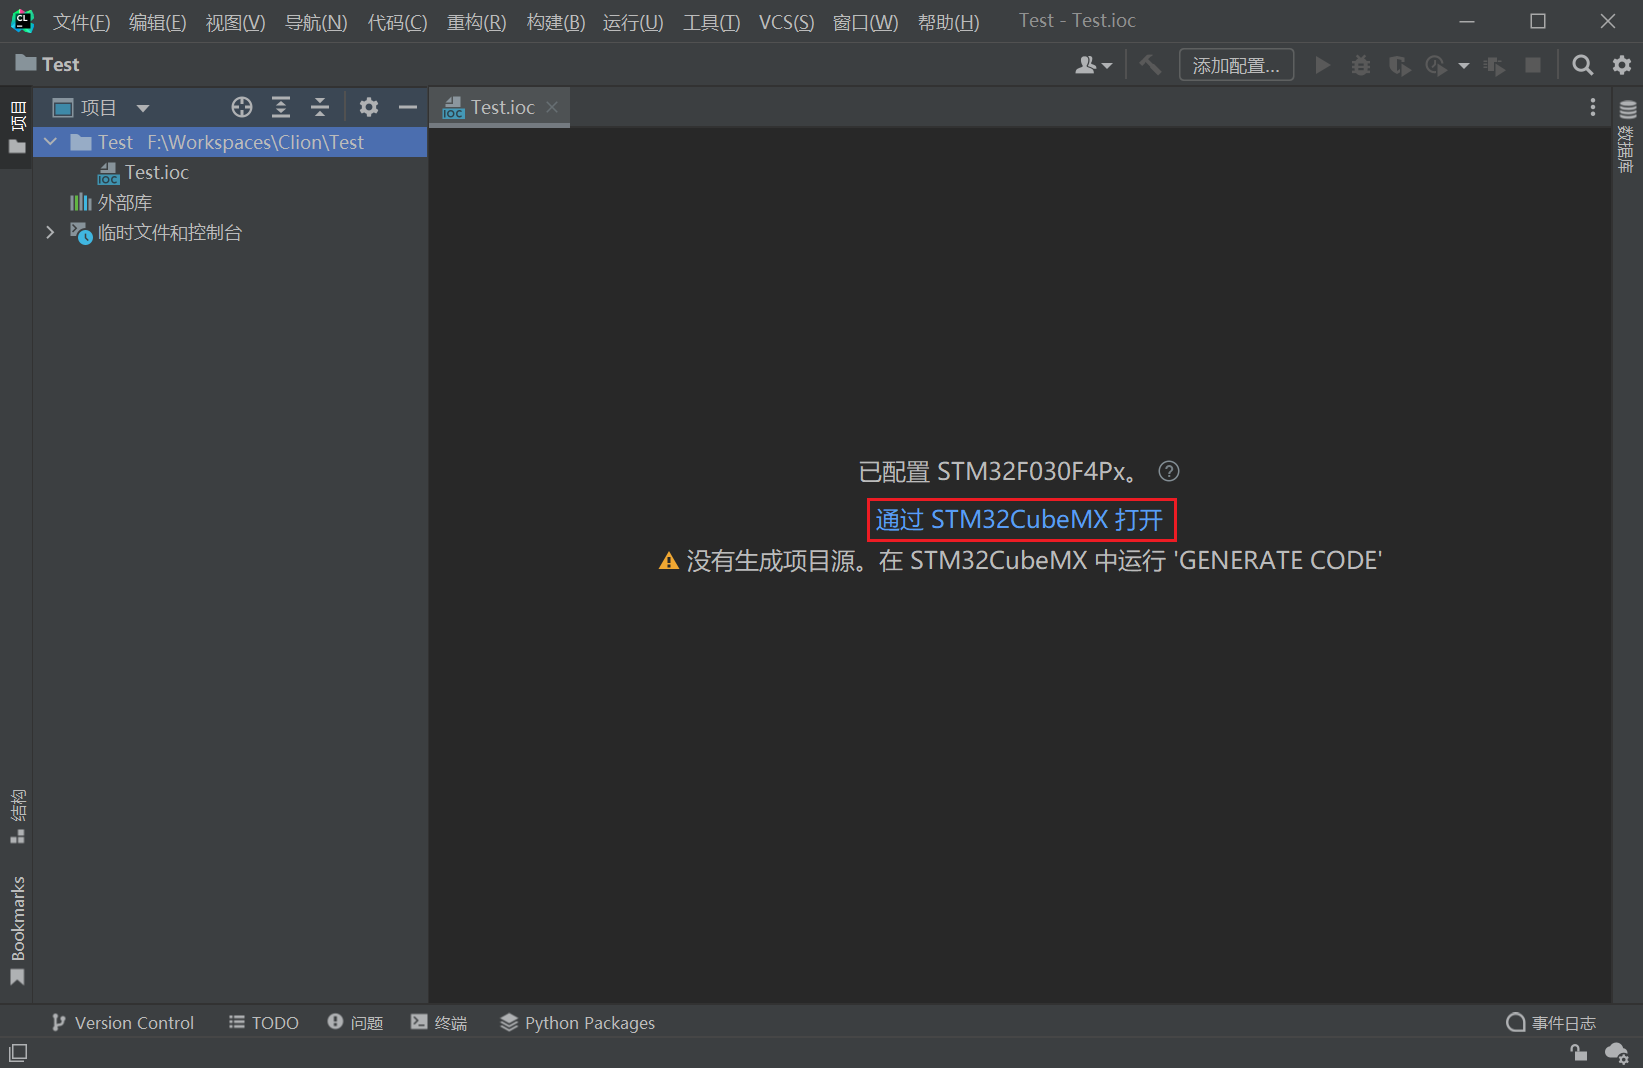
Task: Select 临时文件和控制台 tree item
Action: (x=156, y=232)
